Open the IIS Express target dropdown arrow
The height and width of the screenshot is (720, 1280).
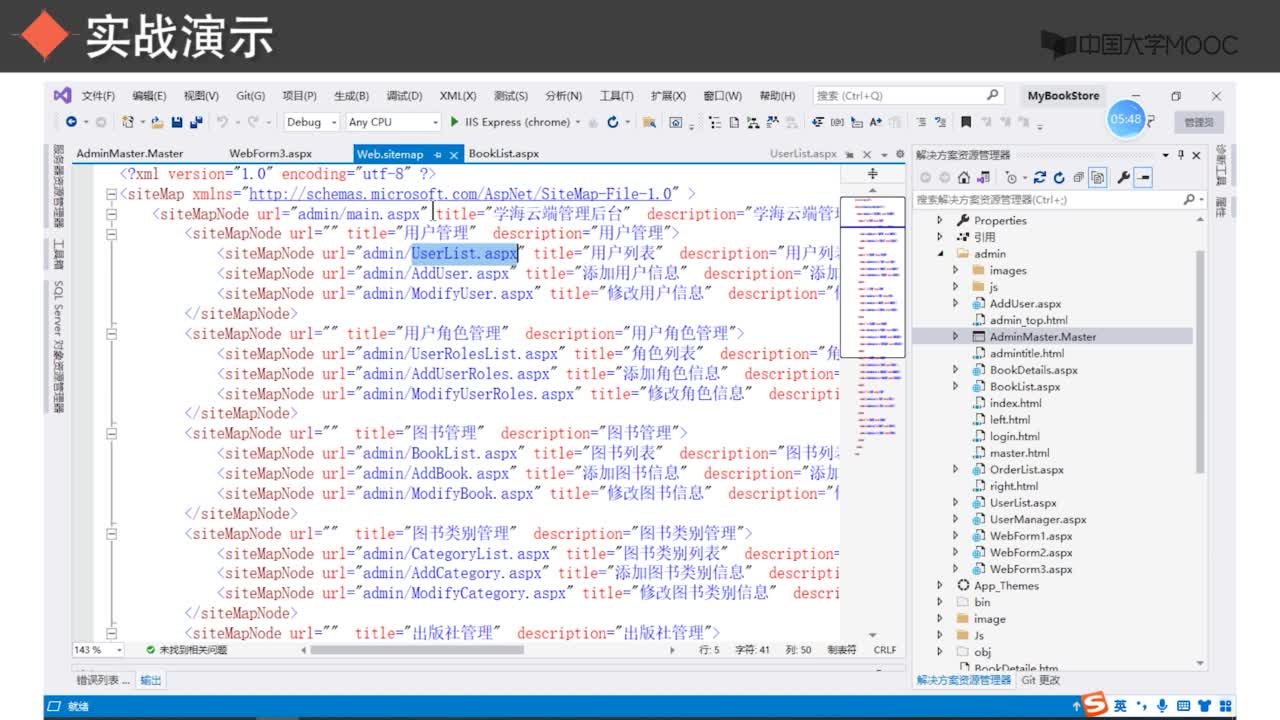578,122
